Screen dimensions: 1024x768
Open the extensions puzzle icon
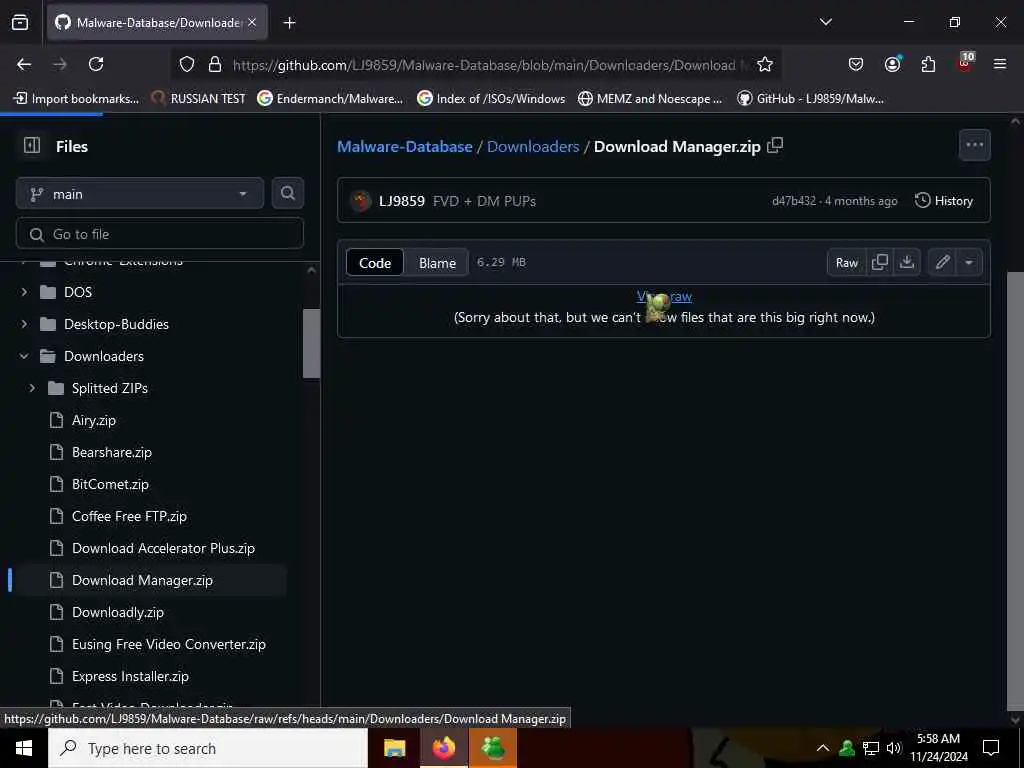[x=928, y=64]
